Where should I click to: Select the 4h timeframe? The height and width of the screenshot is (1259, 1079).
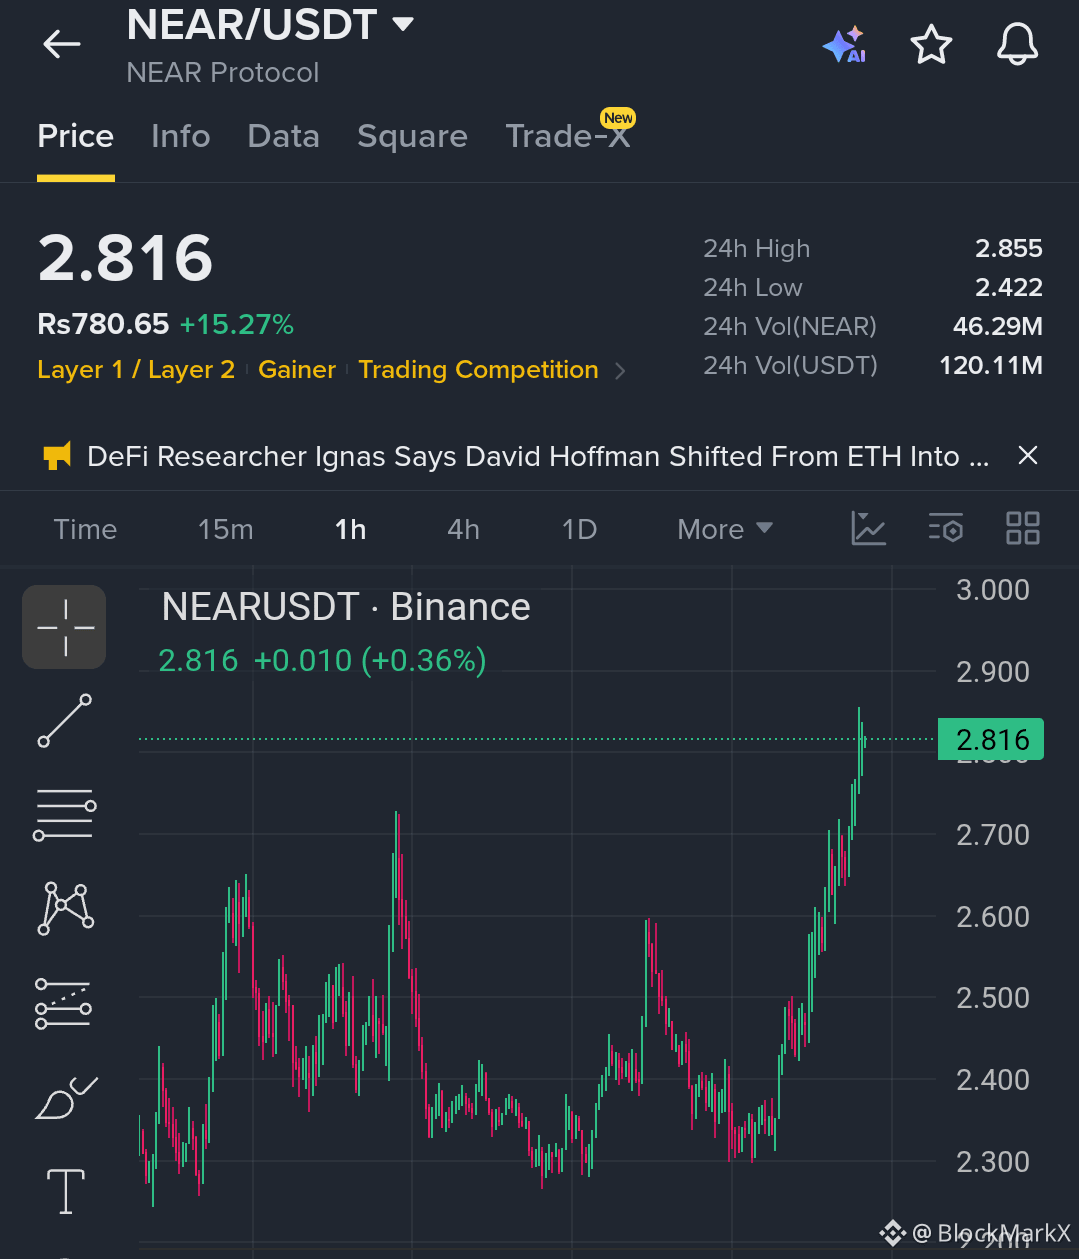point(463,529)
